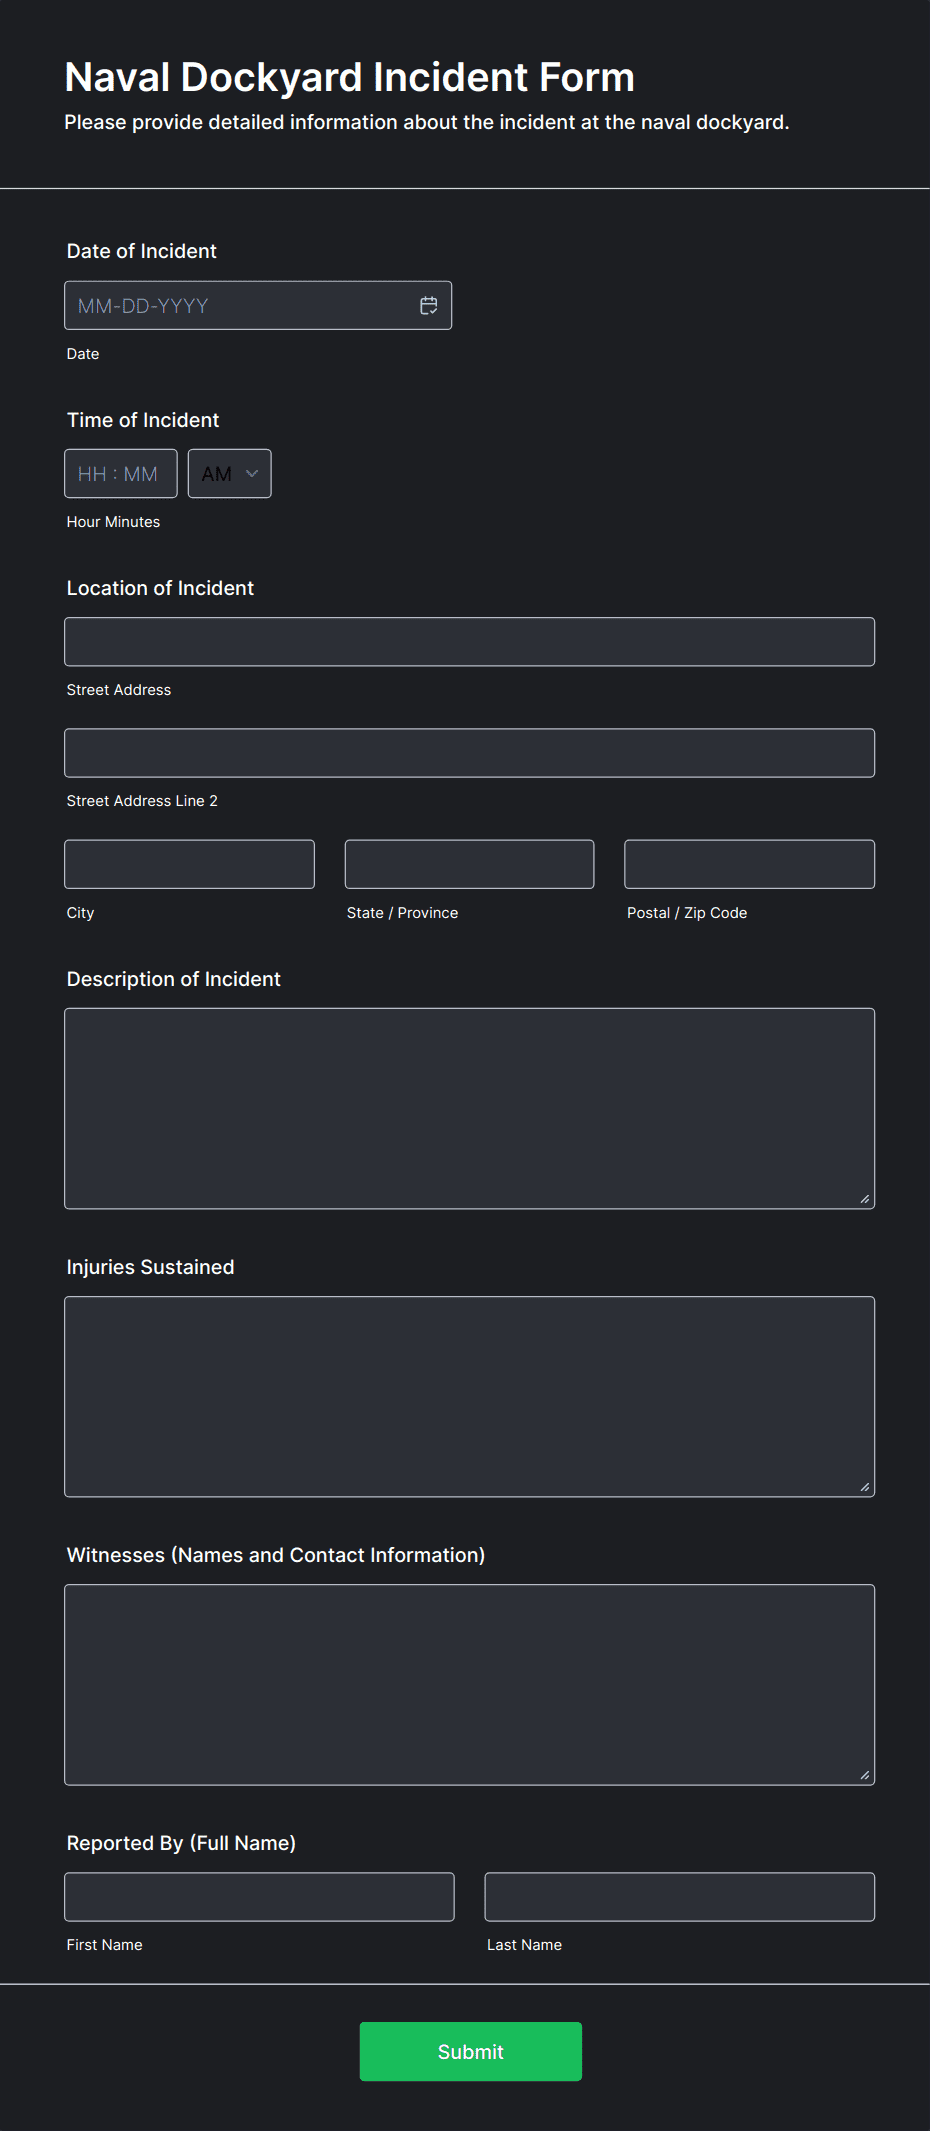Open the calendar date picker icon

[428, 306]
